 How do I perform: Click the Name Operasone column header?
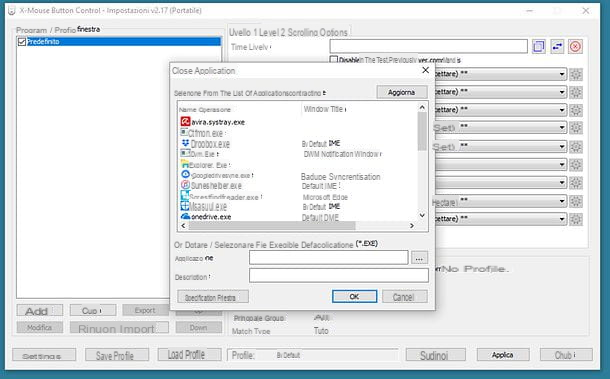click(x=205, y=110)
